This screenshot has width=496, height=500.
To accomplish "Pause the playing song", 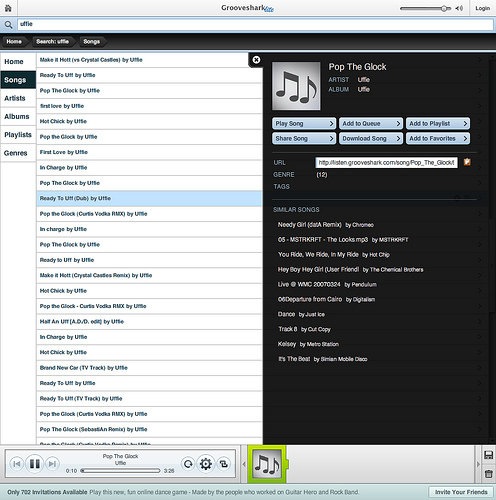I will click(x=35, y=464).
